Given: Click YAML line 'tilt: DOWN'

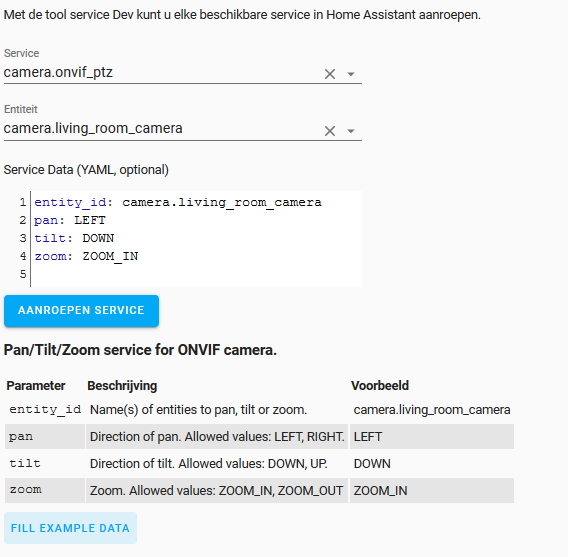Looking at the screenshot, I should click(x=74, y=238).
